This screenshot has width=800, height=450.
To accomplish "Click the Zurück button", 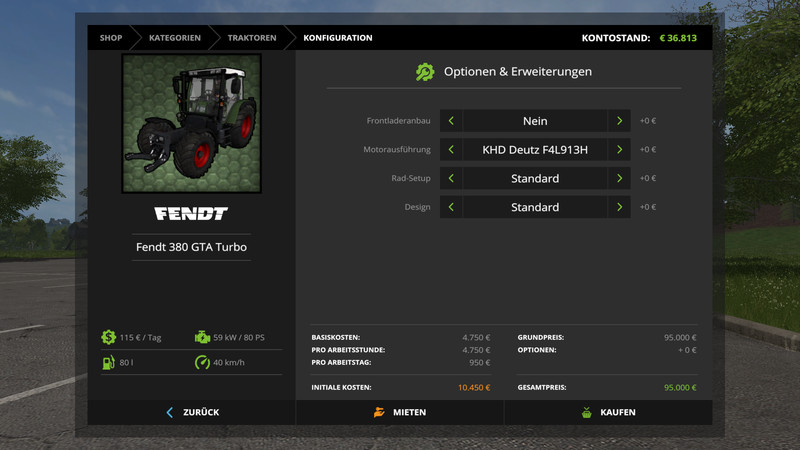I will click(x=192, y=412).
